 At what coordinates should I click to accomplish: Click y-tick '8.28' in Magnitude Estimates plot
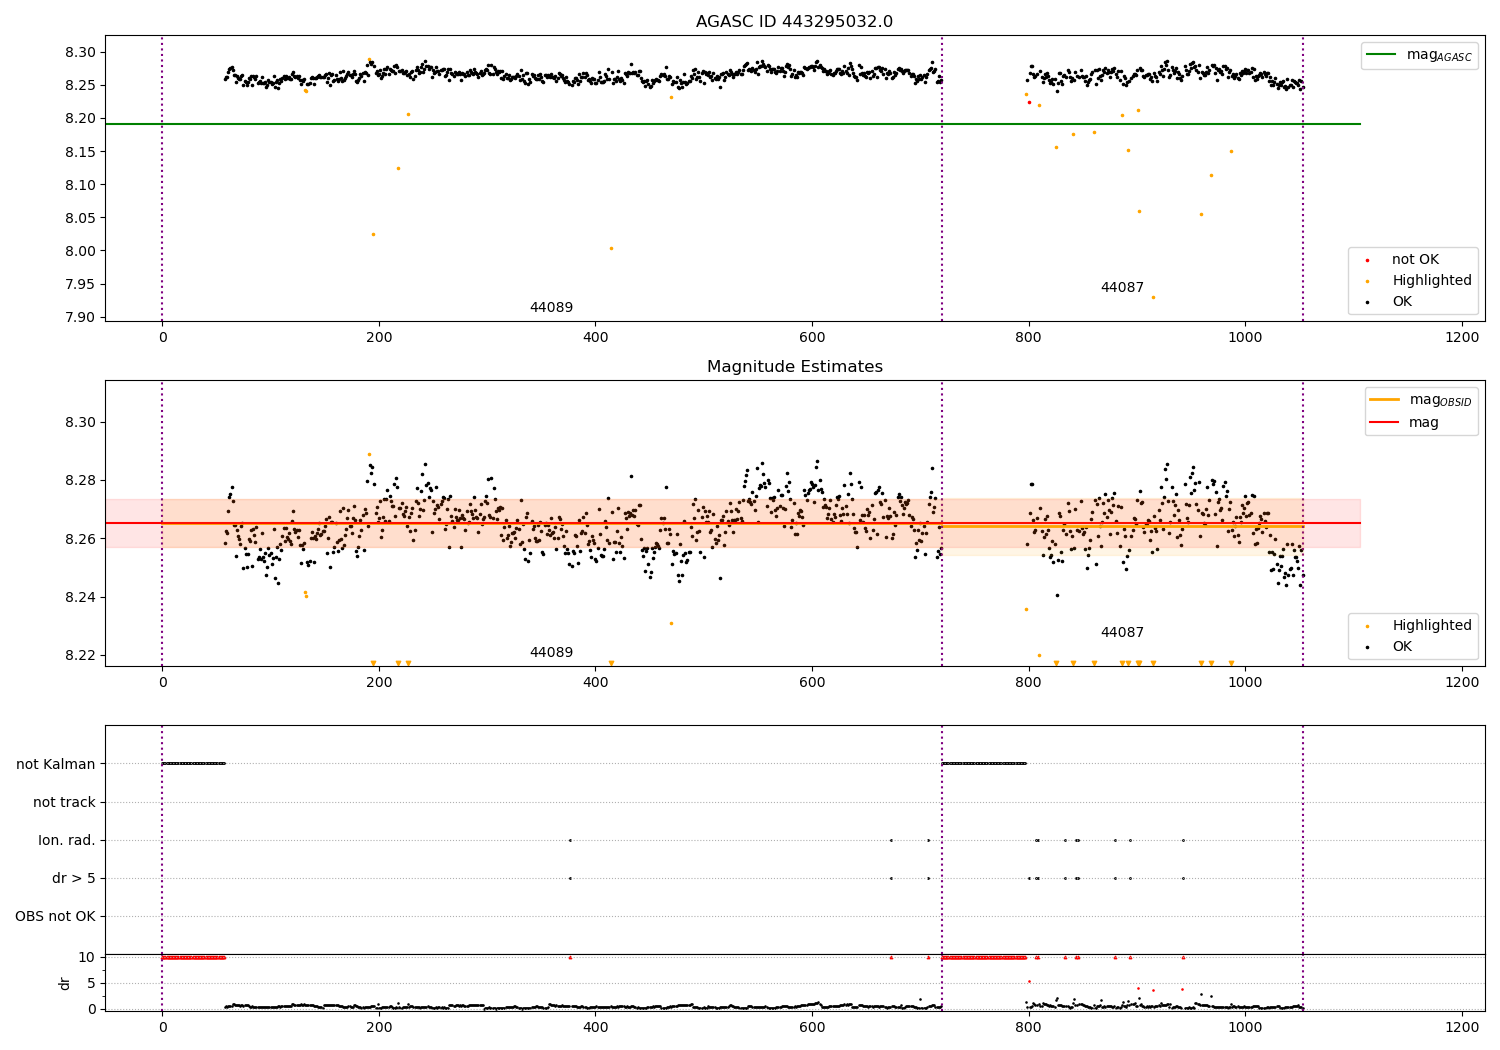81,481
